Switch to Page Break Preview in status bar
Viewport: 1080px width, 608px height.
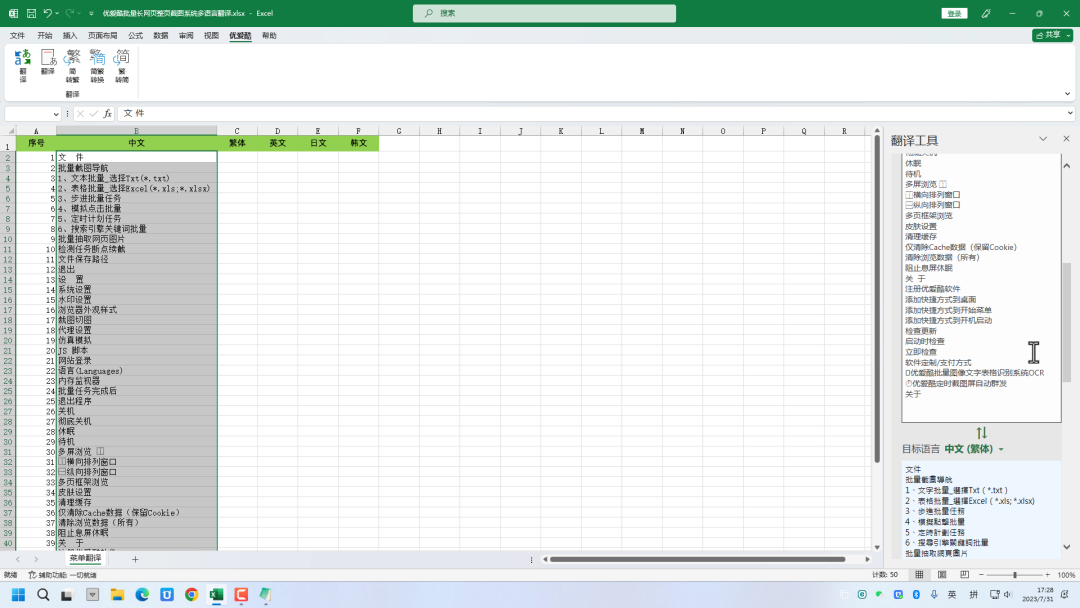pyautogui.click(x=964, y=574)
